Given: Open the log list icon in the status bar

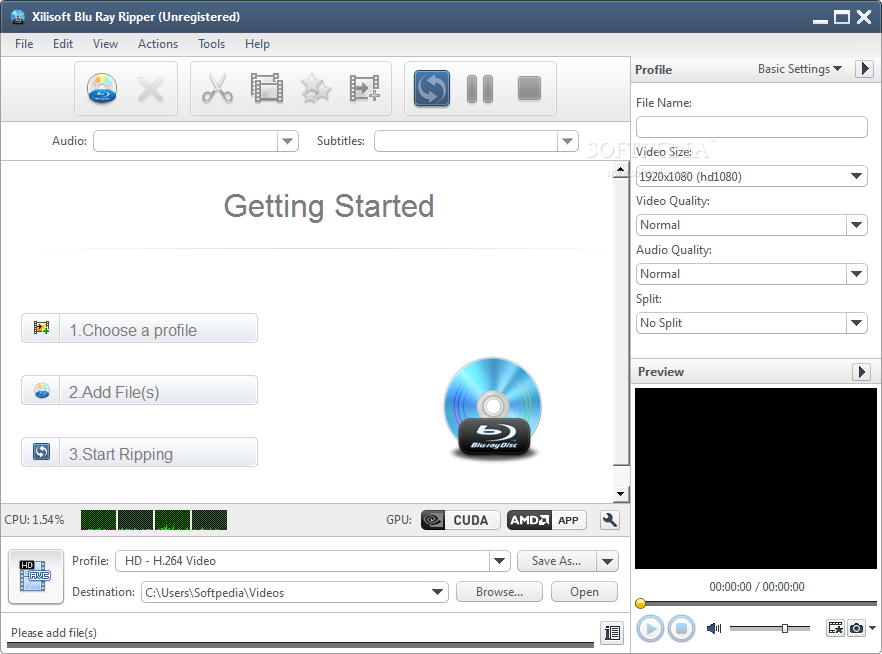Looking at the screenshot, I should coord(612,632).
